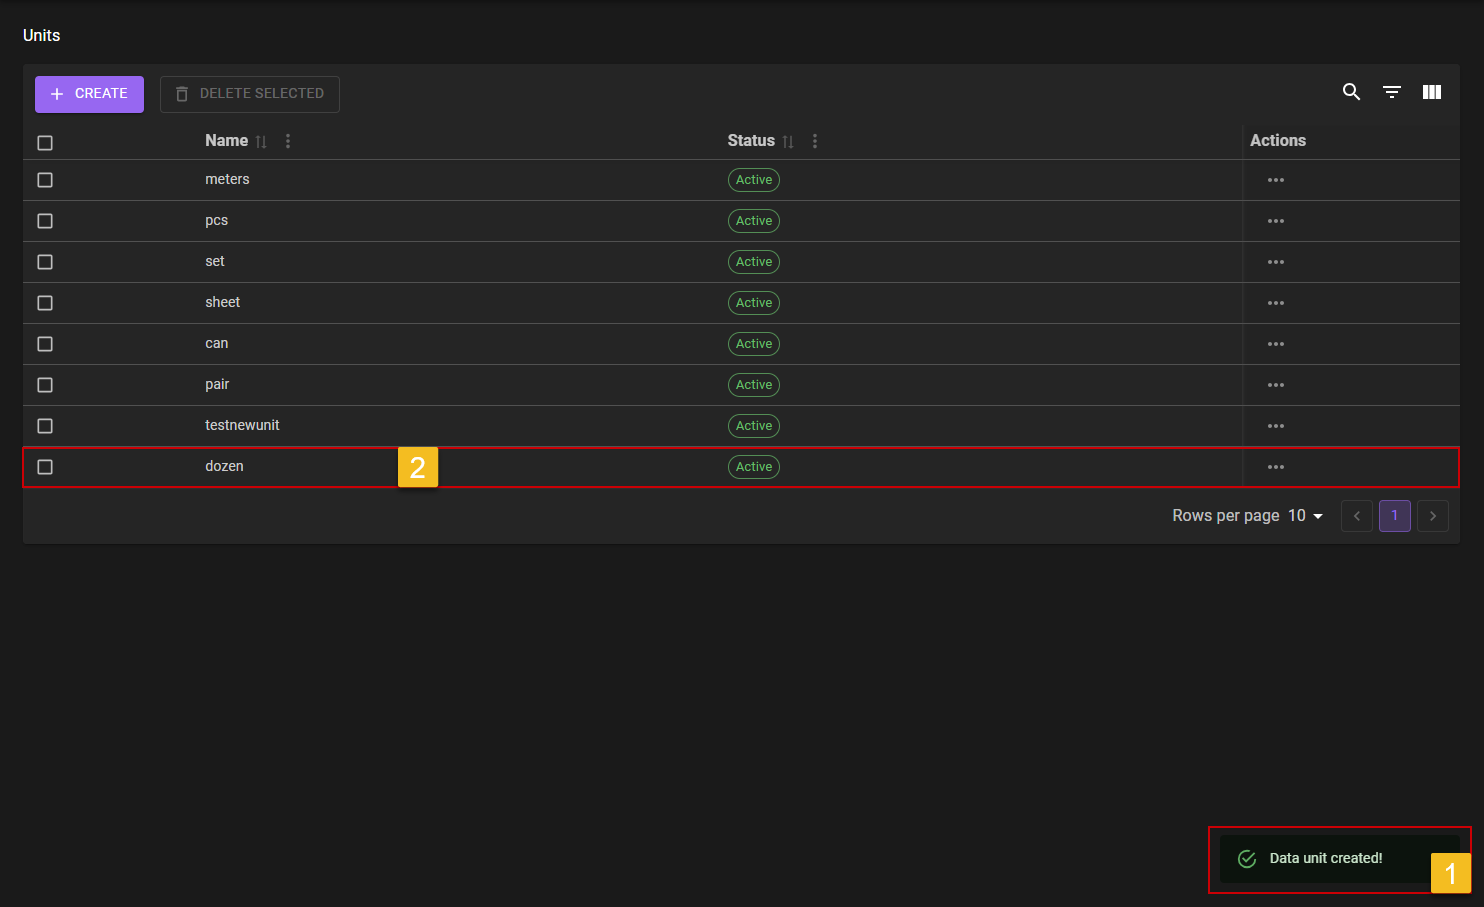Click the Active status badge for can
The image size is (1484, 907).
pyautogui.click(x=753, y=344)
